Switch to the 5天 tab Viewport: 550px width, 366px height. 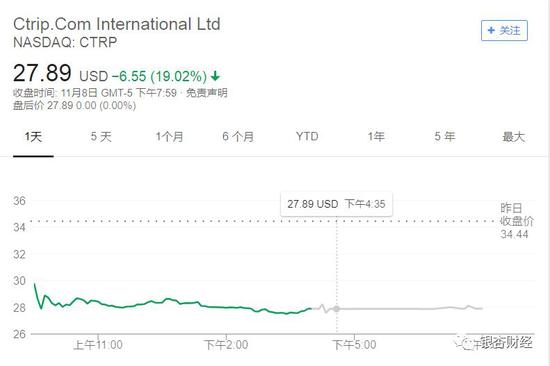point(101,137)
